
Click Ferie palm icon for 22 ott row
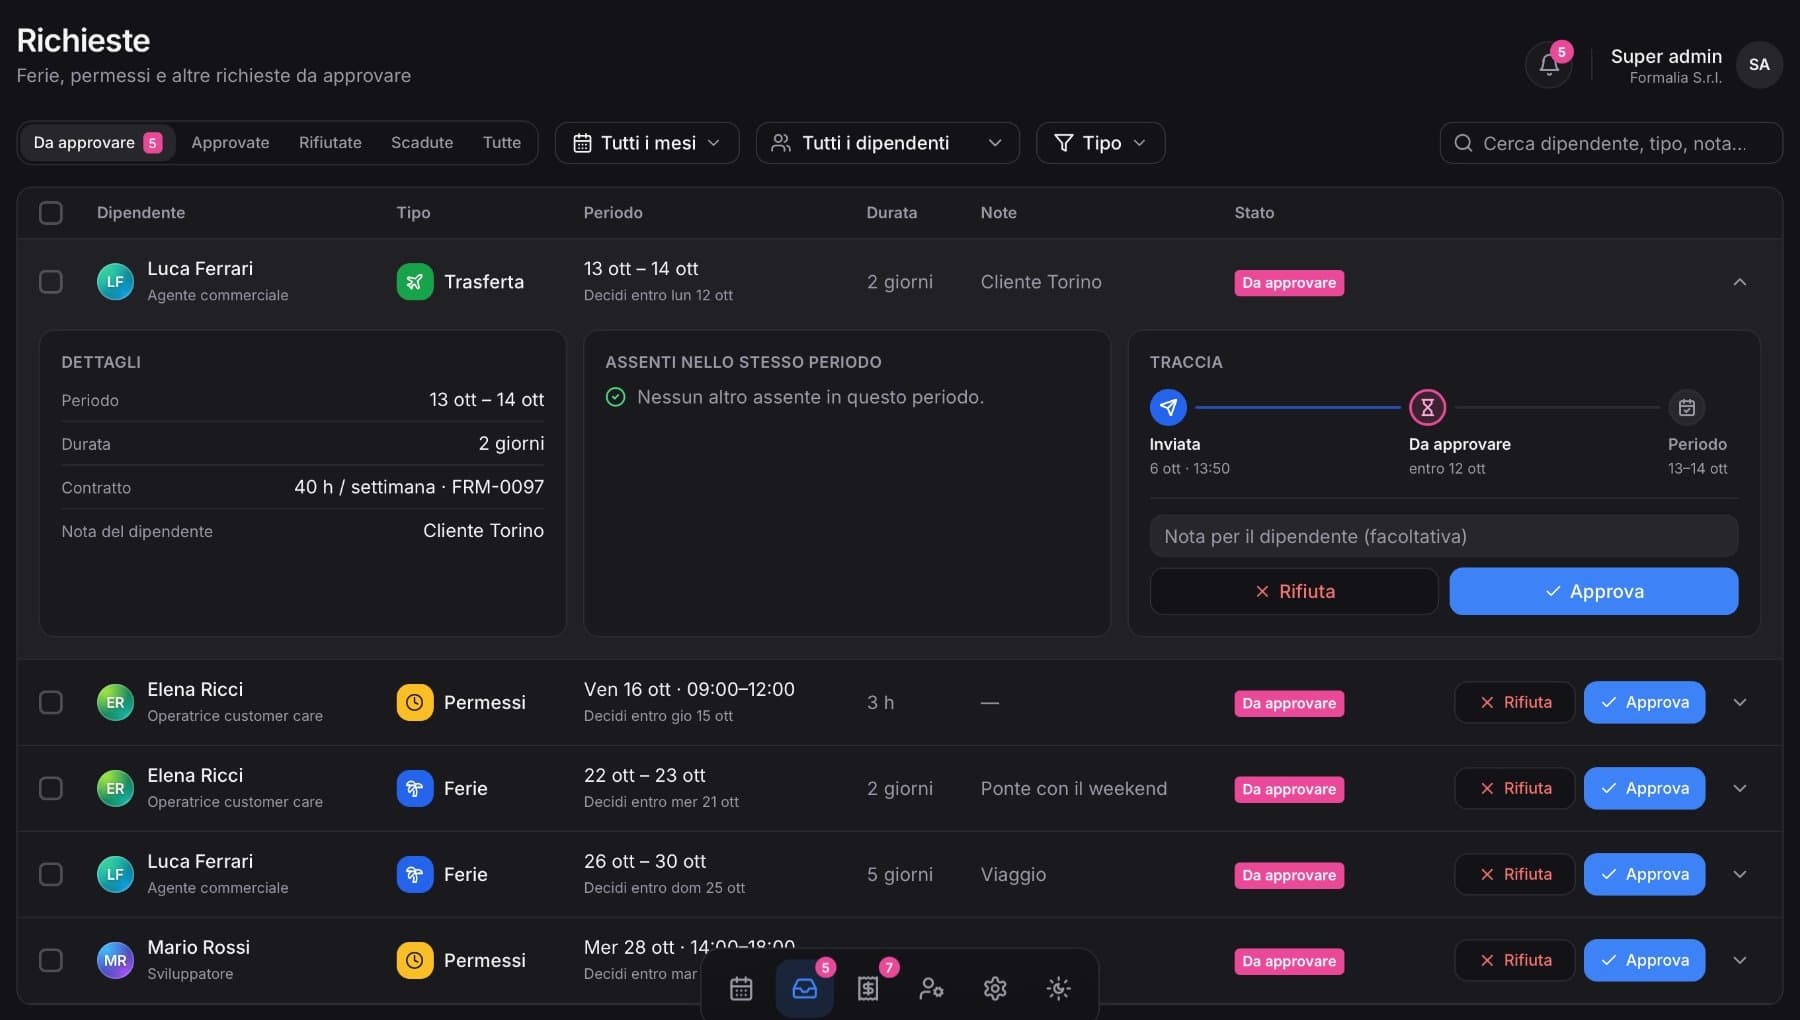[x=415, y=788]
